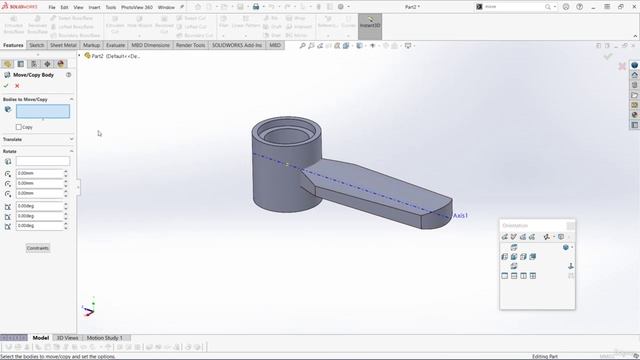640x360 pixels.
Task: Open the DimXpertManager tab icon
Action: click(47, 64)
